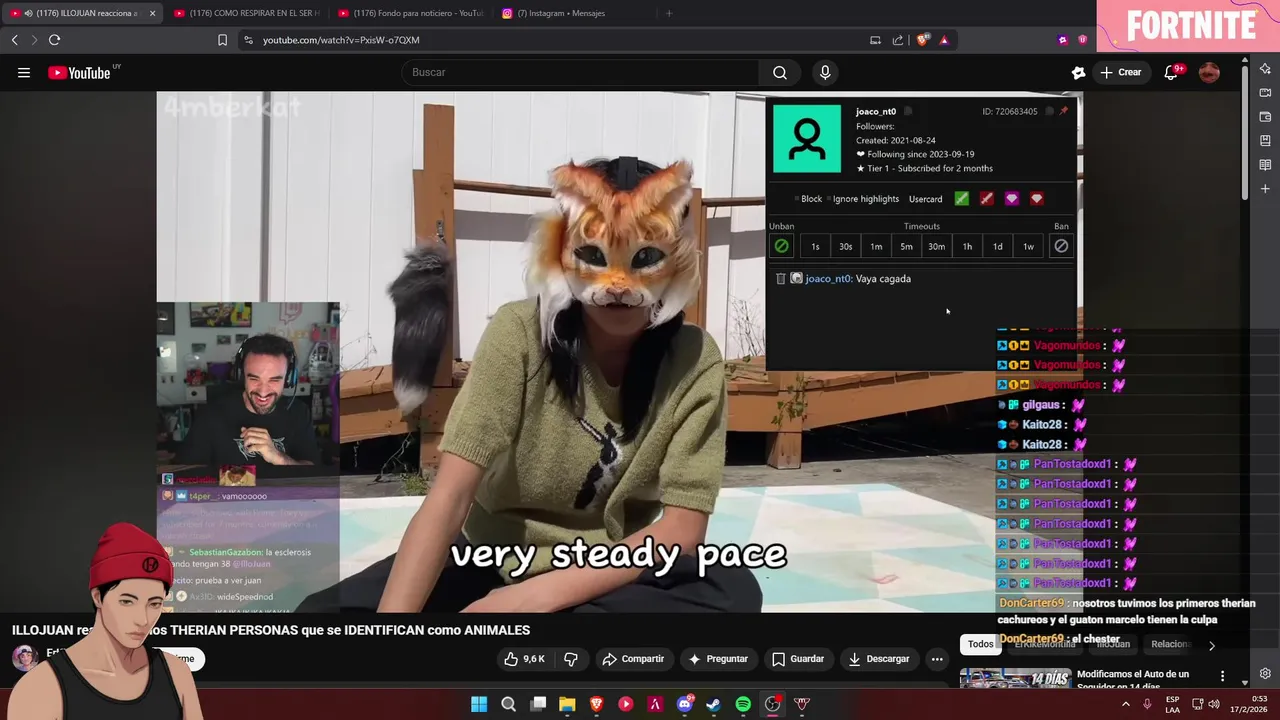Image resolution: width=1280 pixels, height=720 pixels.
Task: Click the Descargar button
Action: tap(879, 659)
